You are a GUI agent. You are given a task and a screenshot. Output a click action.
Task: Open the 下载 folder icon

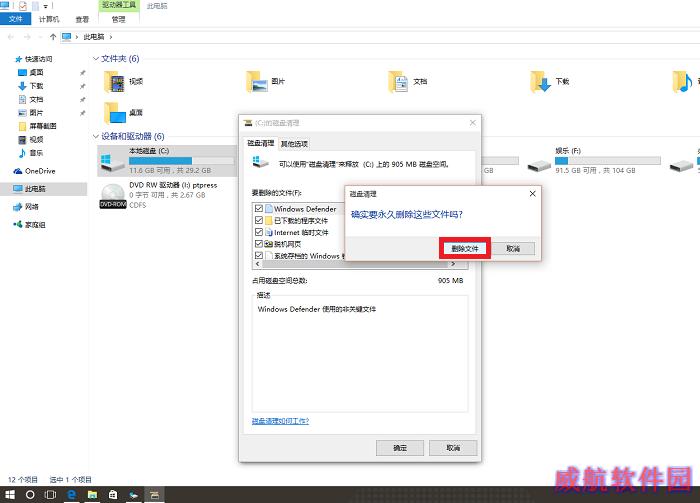point(541,82)
